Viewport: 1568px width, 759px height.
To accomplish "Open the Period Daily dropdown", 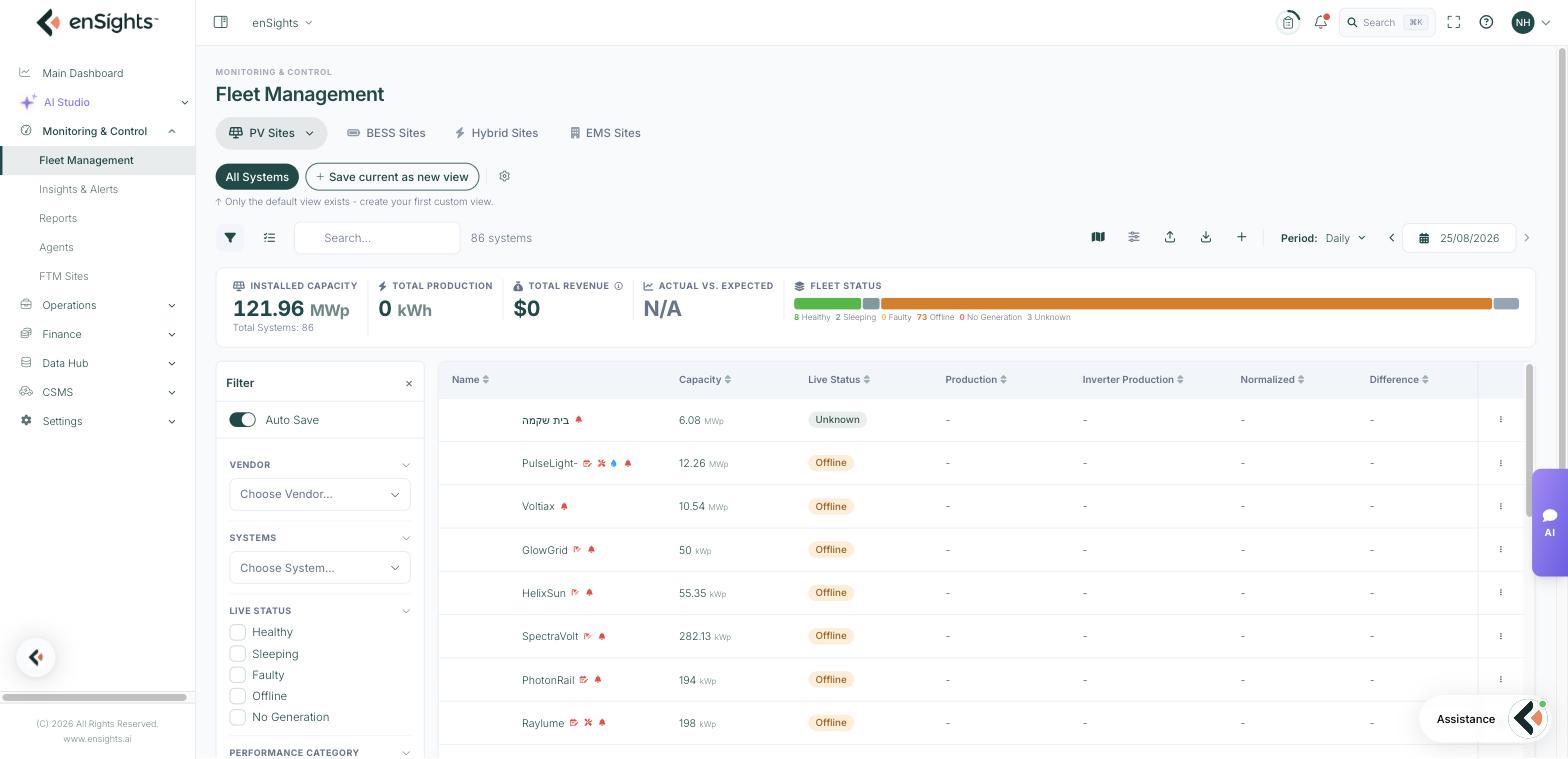I will 1345,238.
